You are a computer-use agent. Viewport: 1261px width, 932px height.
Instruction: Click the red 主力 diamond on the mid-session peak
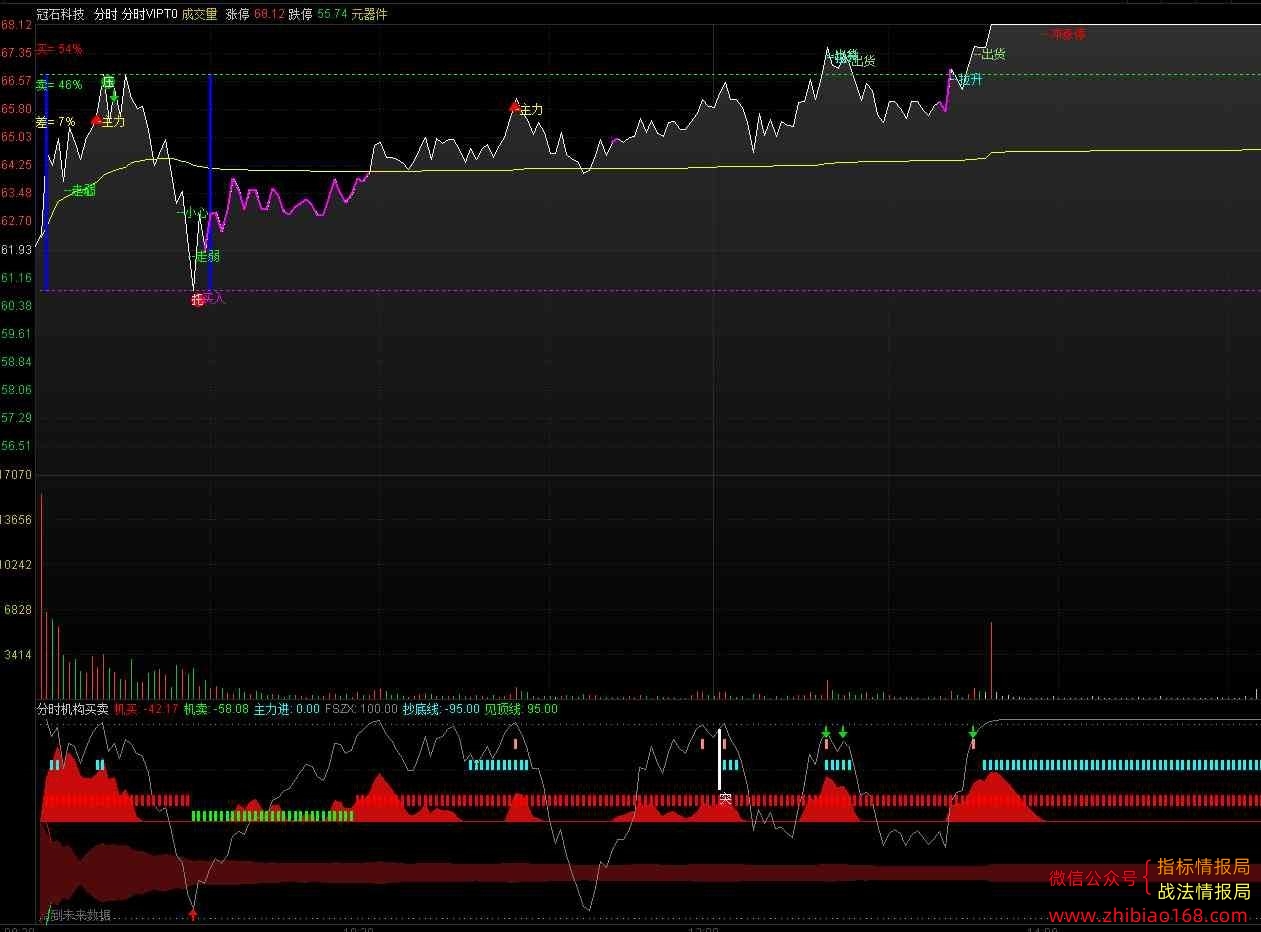coord(515,108)
